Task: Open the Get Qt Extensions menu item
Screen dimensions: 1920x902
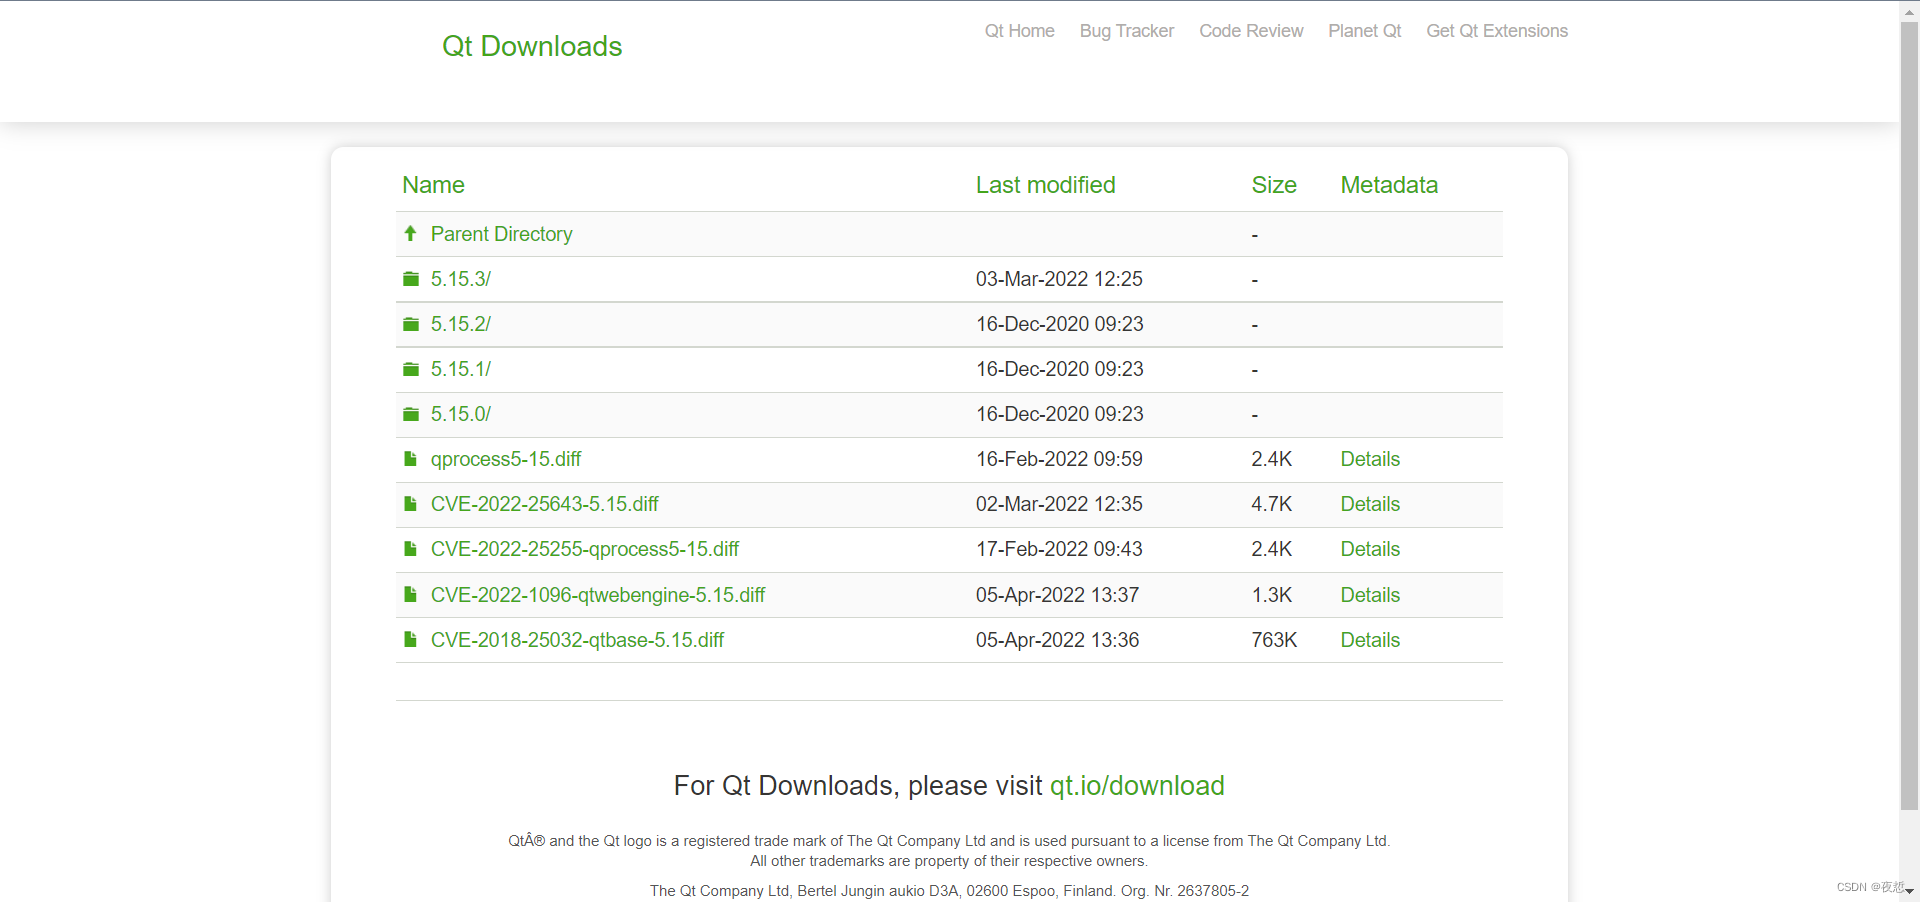Action: pyautogui.click(x=1496, y=31)
